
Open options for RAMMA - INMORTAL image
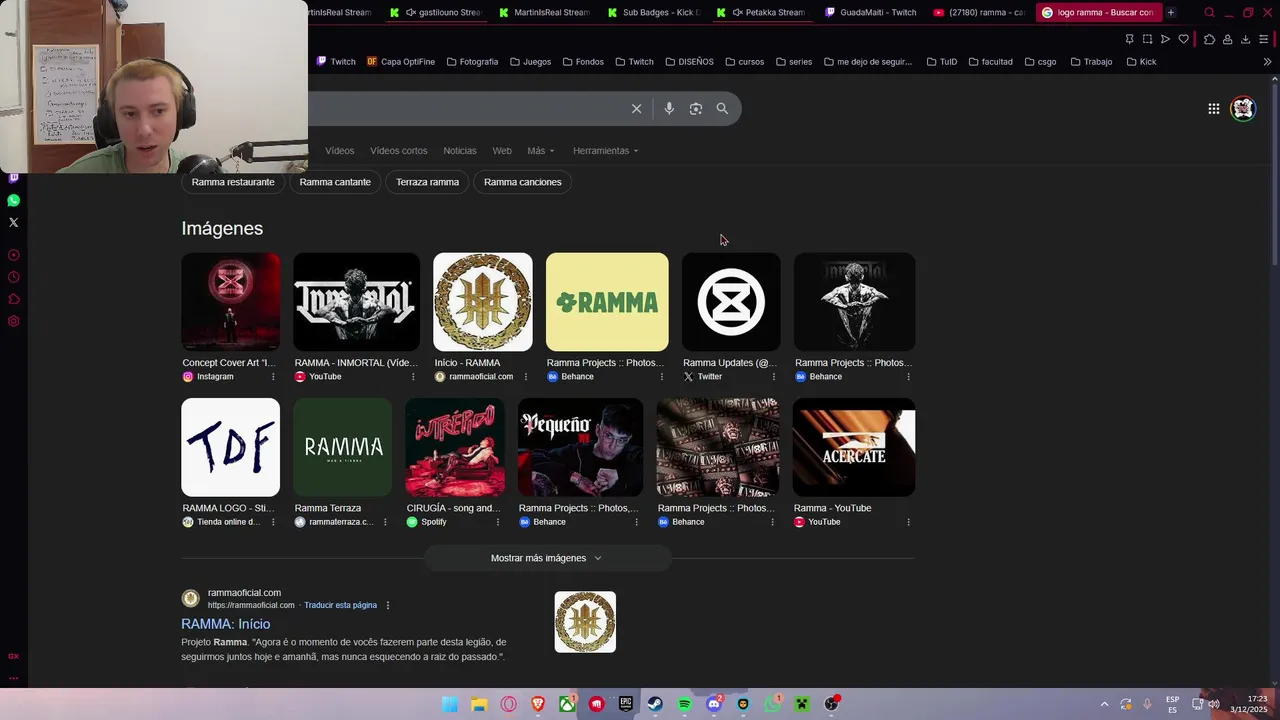pos(413,377)
